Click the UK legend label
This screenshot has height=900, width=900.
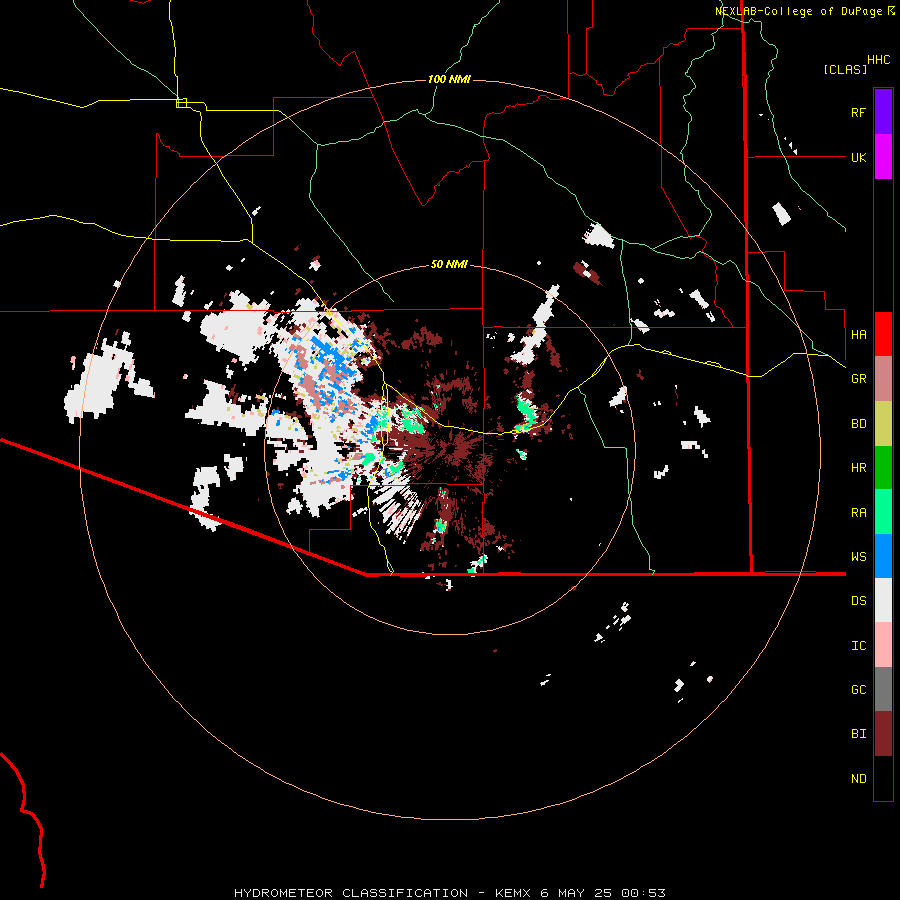[x=858, y=157]
